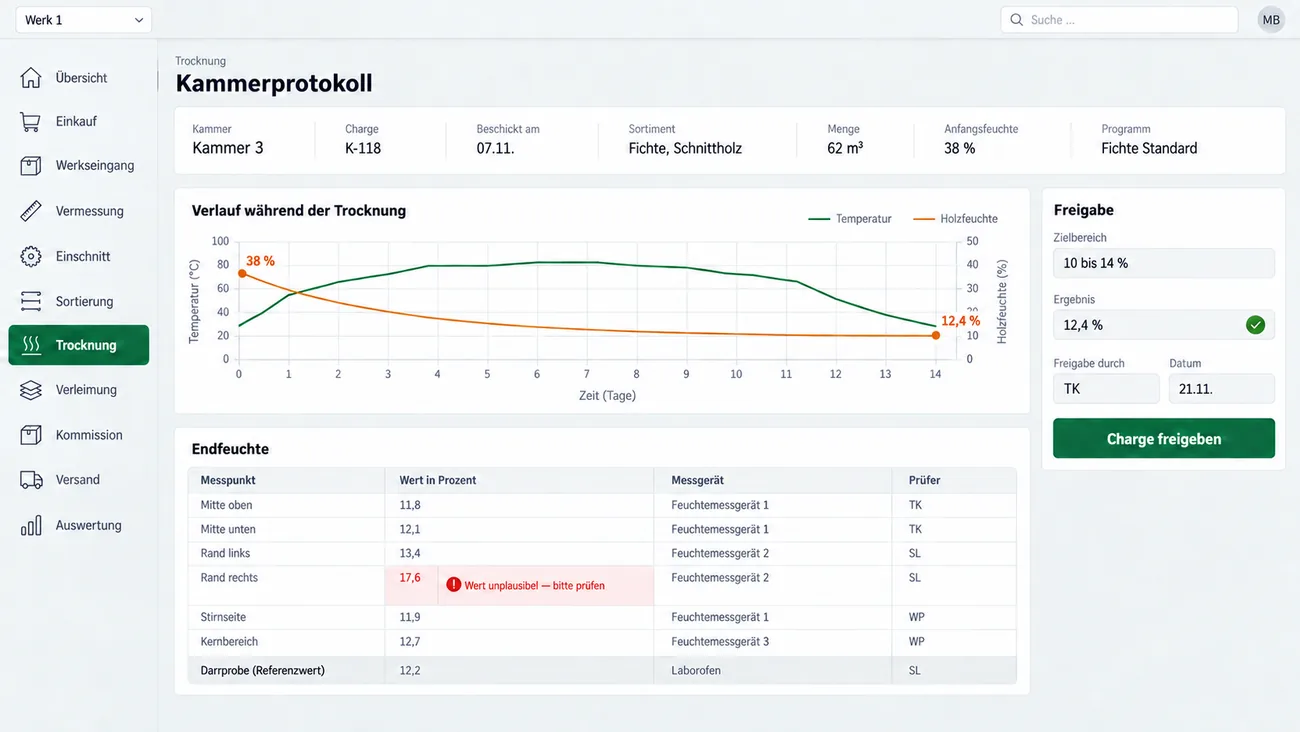The image size is (1300, 732).
Task: Click the Versand truck icon
Action: [31, 480]
